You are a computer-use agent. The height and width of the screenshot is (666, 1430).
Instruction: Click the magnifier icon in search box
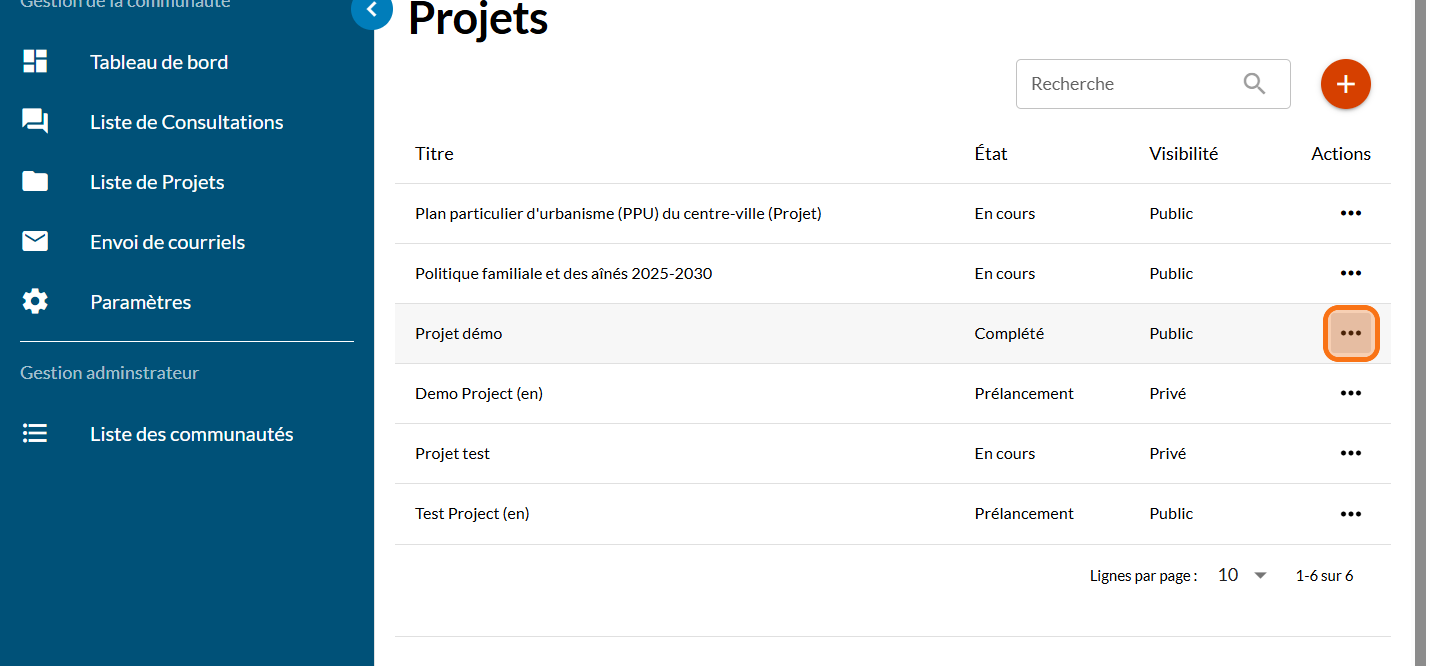1254,84
